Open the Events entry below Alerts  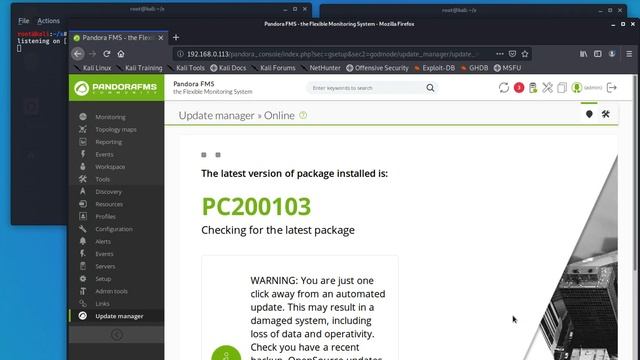104,254
